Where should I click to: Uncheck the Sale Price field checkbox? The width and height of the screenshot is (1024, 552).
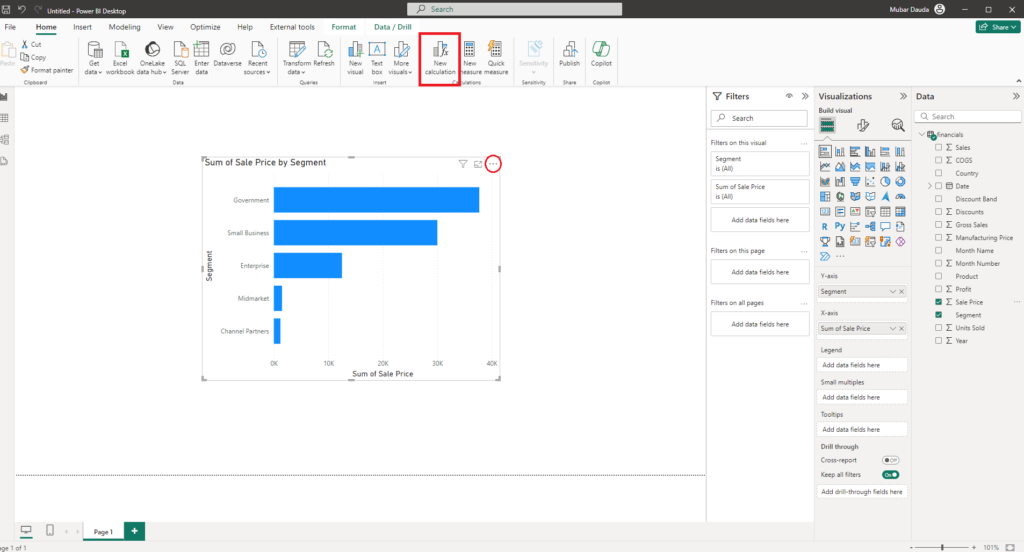coord(938,302)
